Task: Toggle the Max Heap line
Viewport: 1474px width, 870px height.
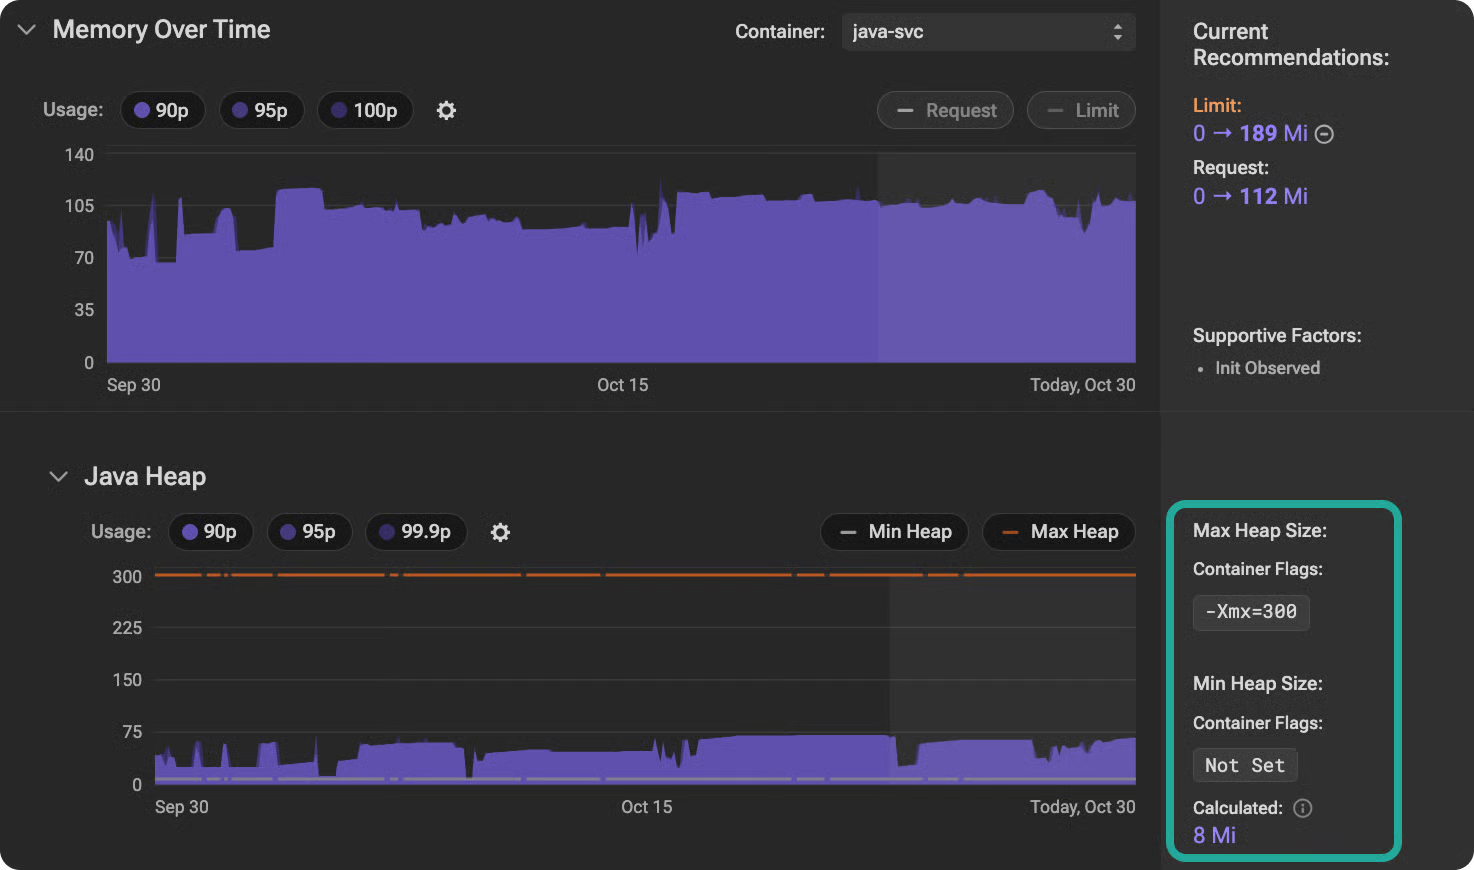Action: point(1059,532)
